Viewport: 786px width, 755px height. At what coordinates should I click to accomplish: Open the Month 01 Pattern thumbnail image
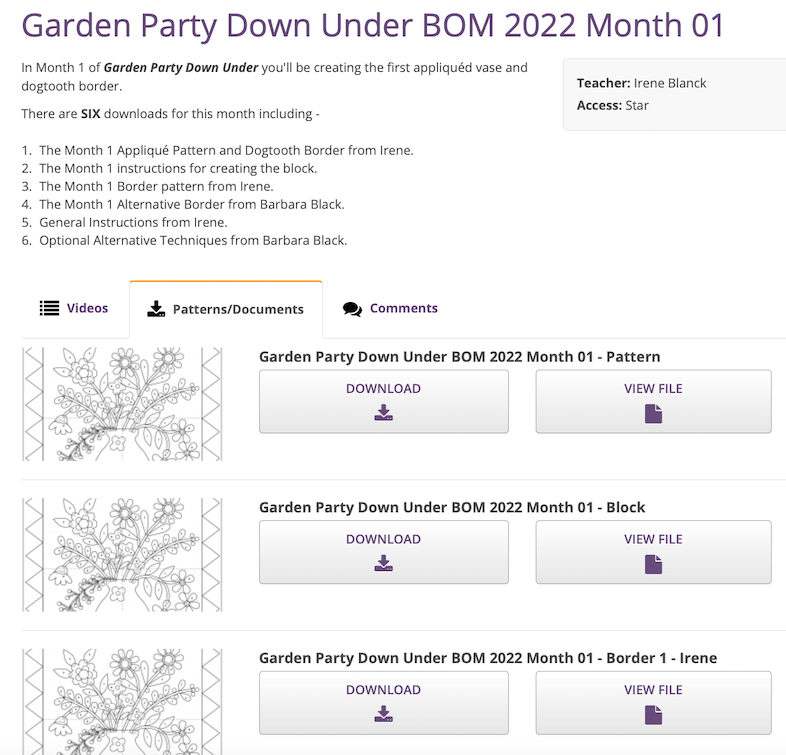122,404
